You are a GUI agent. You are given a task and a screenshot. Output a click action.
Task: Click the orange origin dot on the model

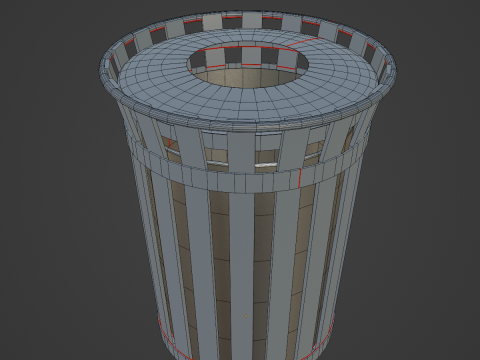(246, 316)
